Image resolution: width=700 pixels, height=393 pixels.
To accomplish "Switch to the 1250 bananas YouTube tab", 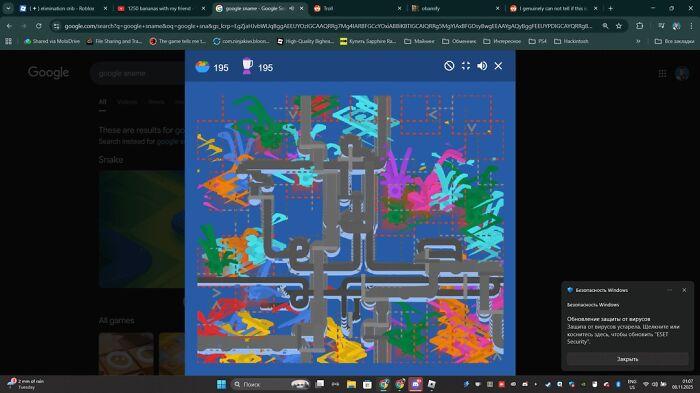I will tap(160, 8).
